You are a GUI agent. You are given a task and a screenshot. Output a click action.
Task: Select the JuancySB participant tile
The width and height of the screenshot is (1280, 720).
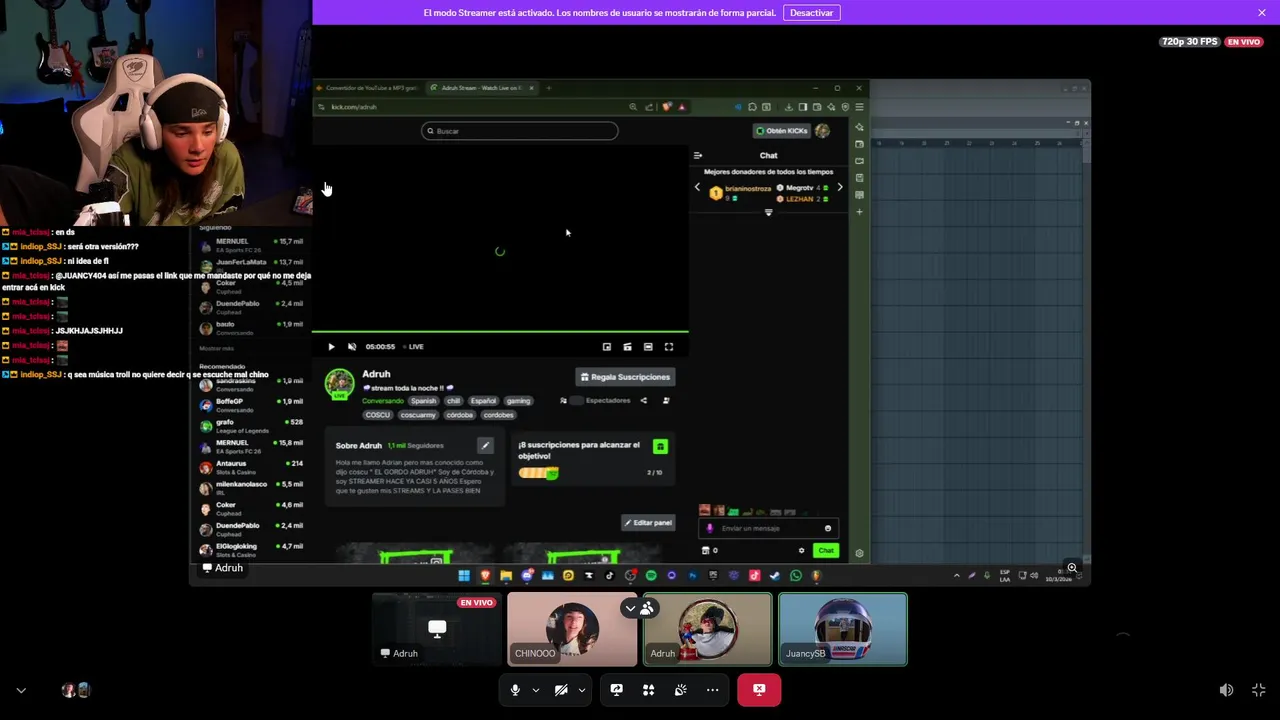(x=843, y=629)
